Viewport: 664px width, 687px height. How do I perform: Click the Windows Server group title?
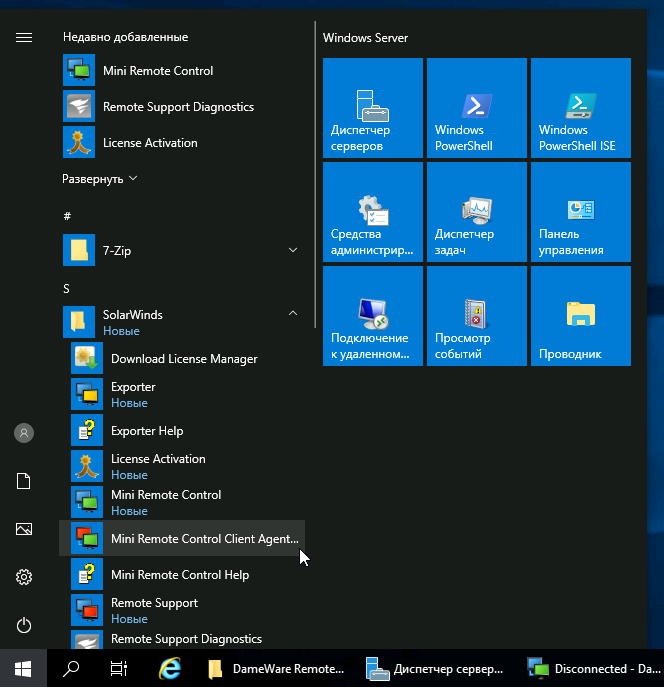(x=365, y=38)
